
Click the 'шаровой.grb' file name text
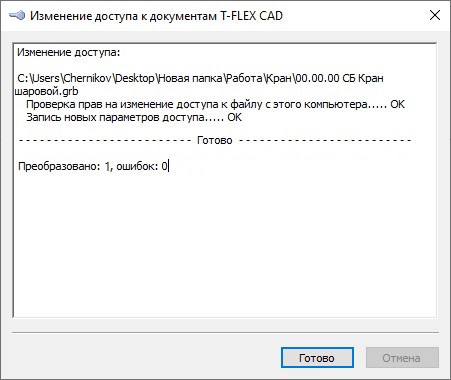coord(47,91)
